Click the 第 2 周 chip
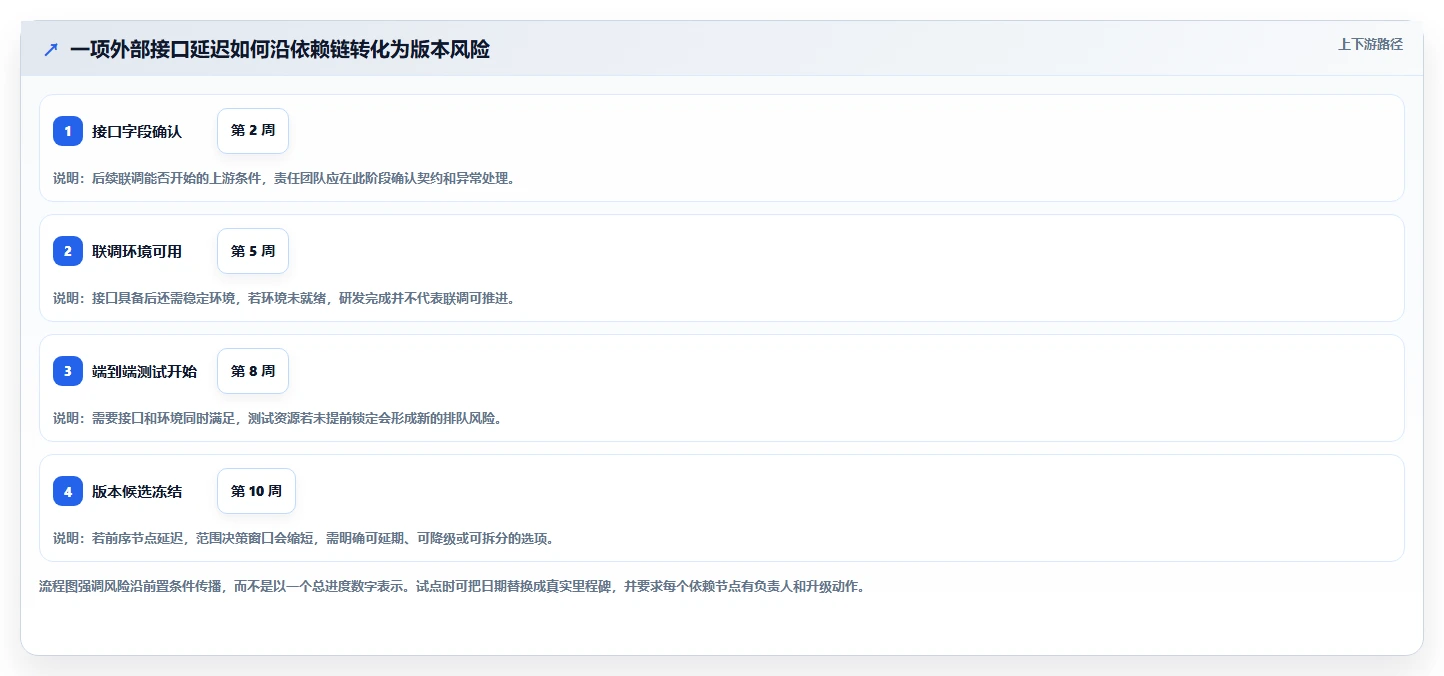The image size is (1444, 676). coord(253,131)
